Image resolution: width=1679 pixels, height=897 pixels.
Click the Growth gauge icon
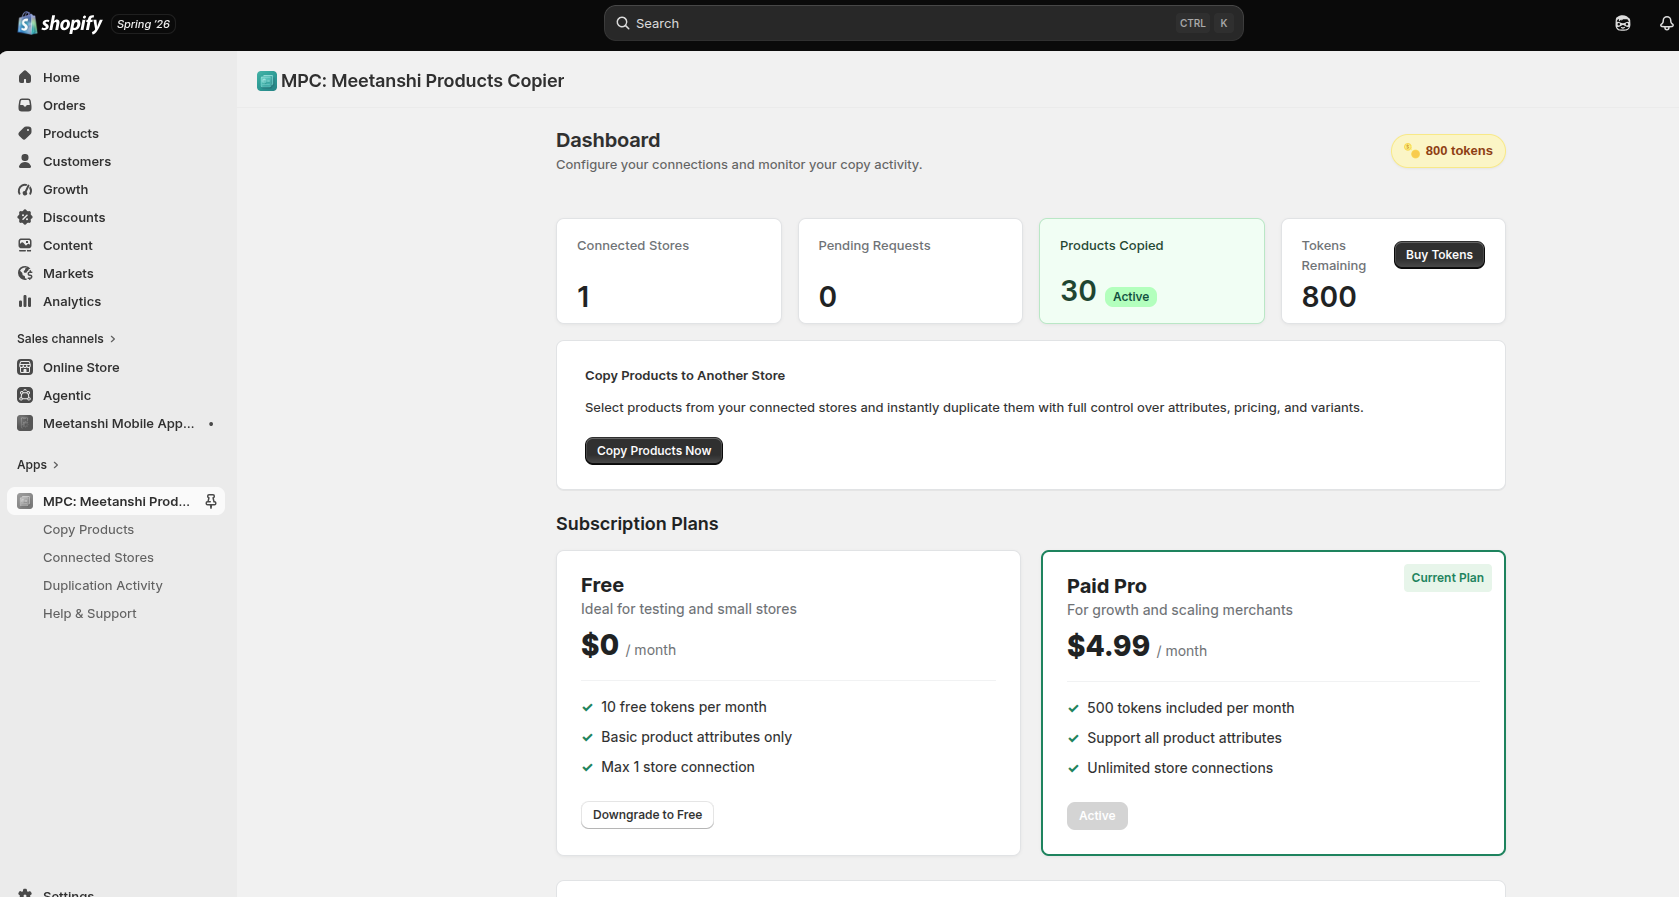(x=25, y=189)
